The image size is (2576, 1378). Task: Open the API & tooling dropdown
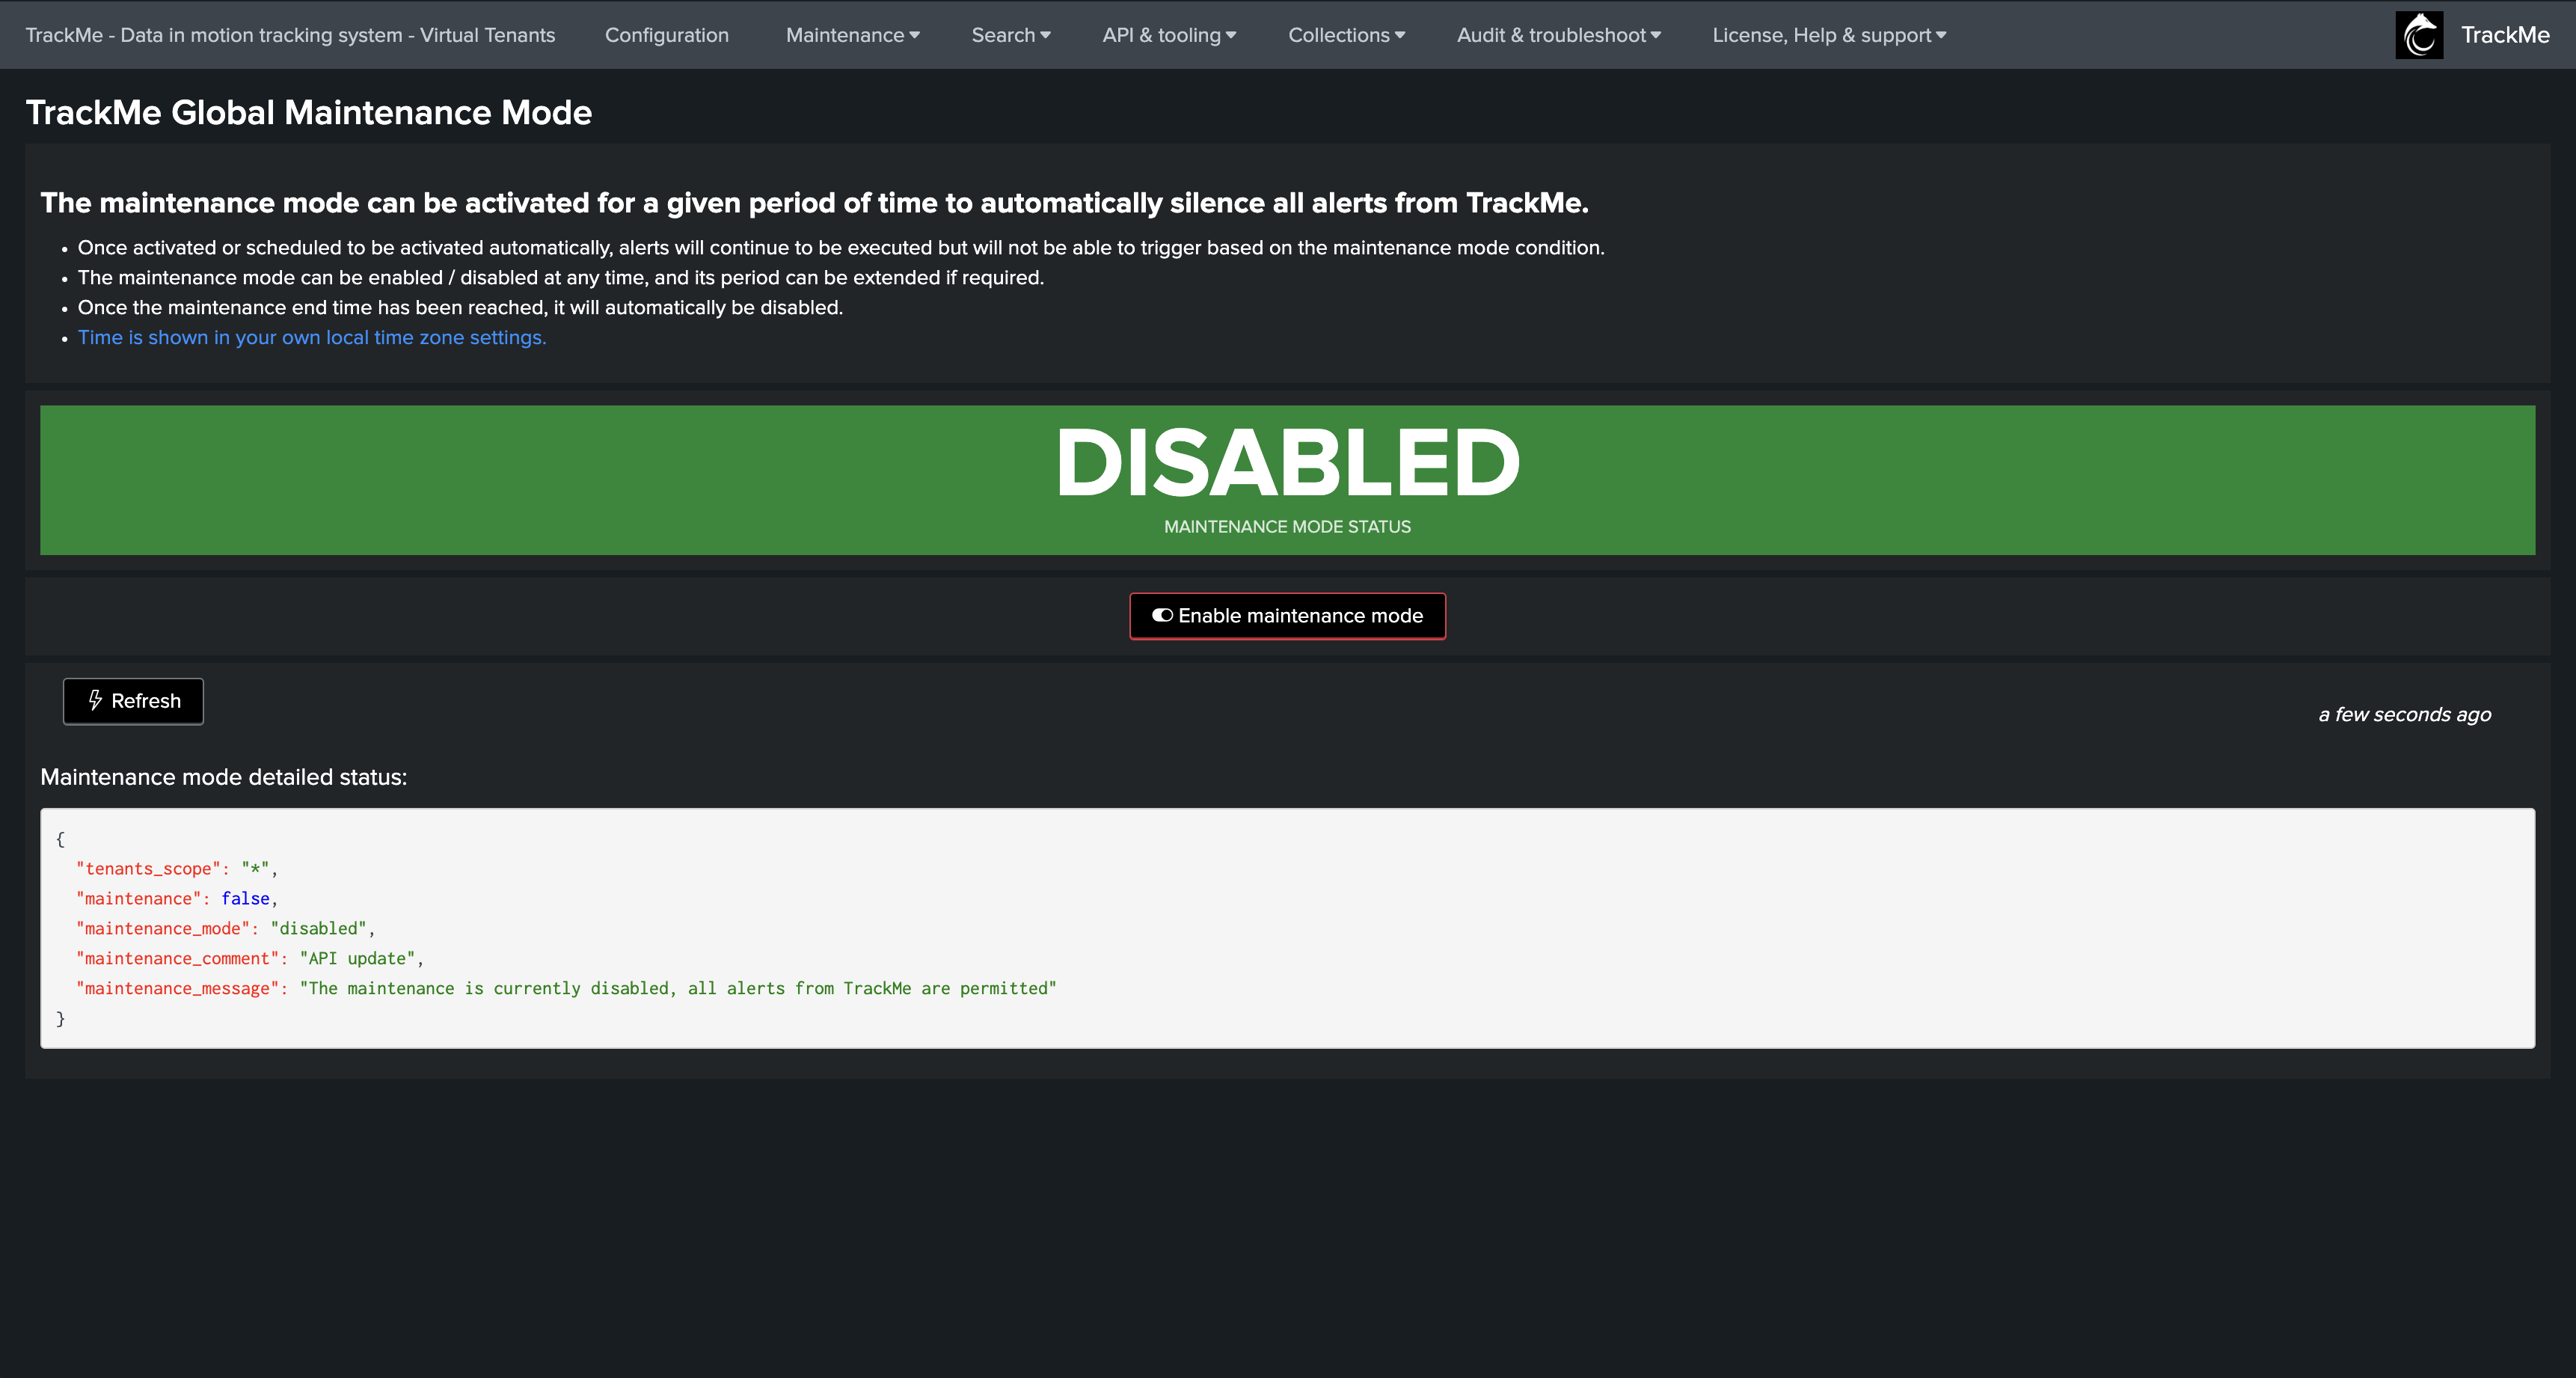click(1168, 35)
